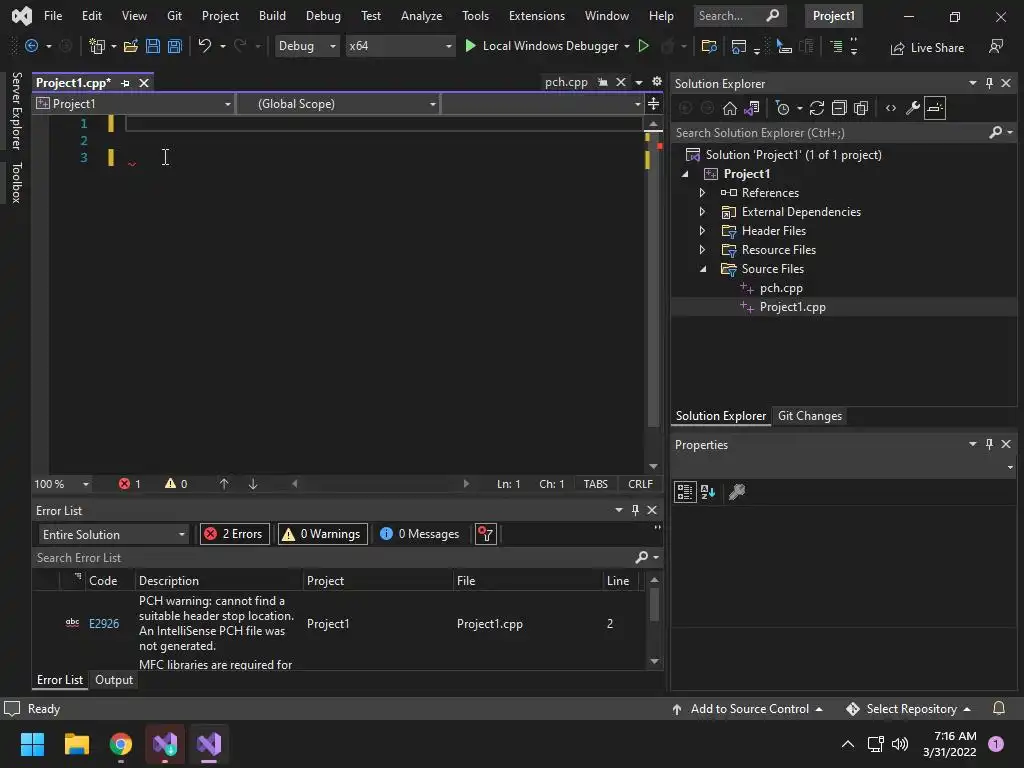Toggle auto-hide pin for Properties panel
Screen dimensions: 1024x768
point(989,444)
